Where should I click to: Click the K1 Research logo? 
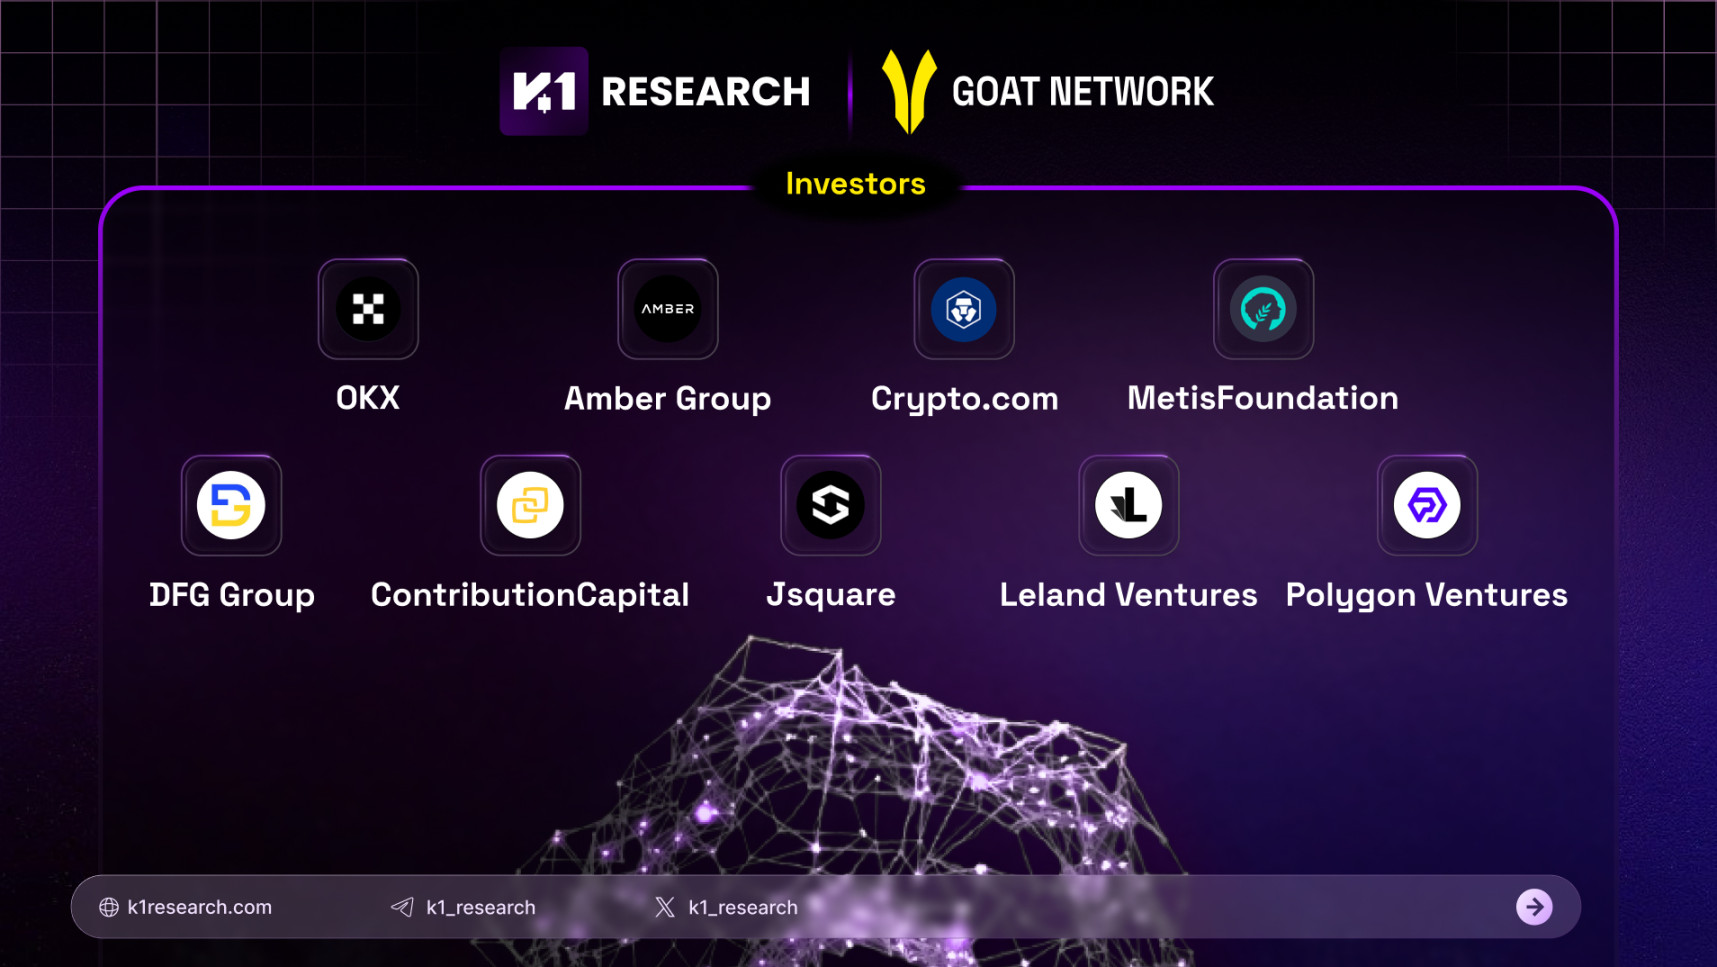(x=544, y=91)
